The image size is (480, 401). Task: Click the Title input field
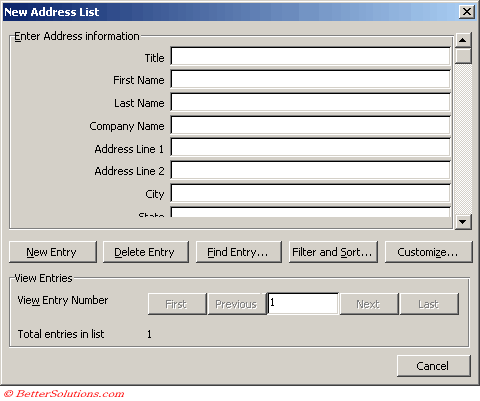pyautogui.click(x=310, y=56)
